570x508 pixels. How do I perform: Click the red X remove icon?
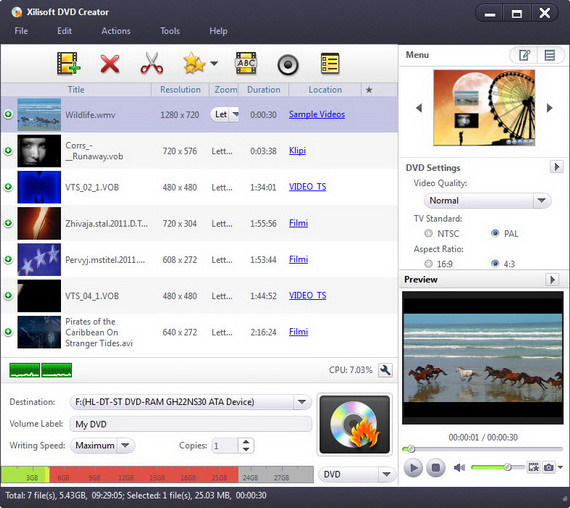[x=110, y=64]
